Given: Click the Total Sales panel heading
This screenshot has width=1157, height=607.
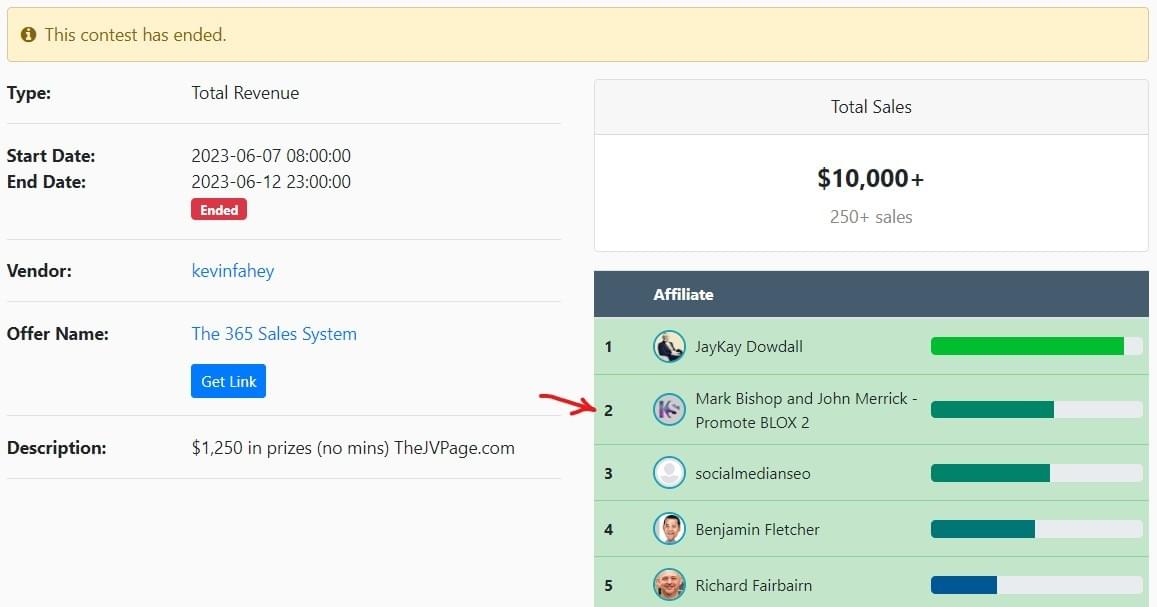Looking at the screenshot, I should (x=871, y=107).
